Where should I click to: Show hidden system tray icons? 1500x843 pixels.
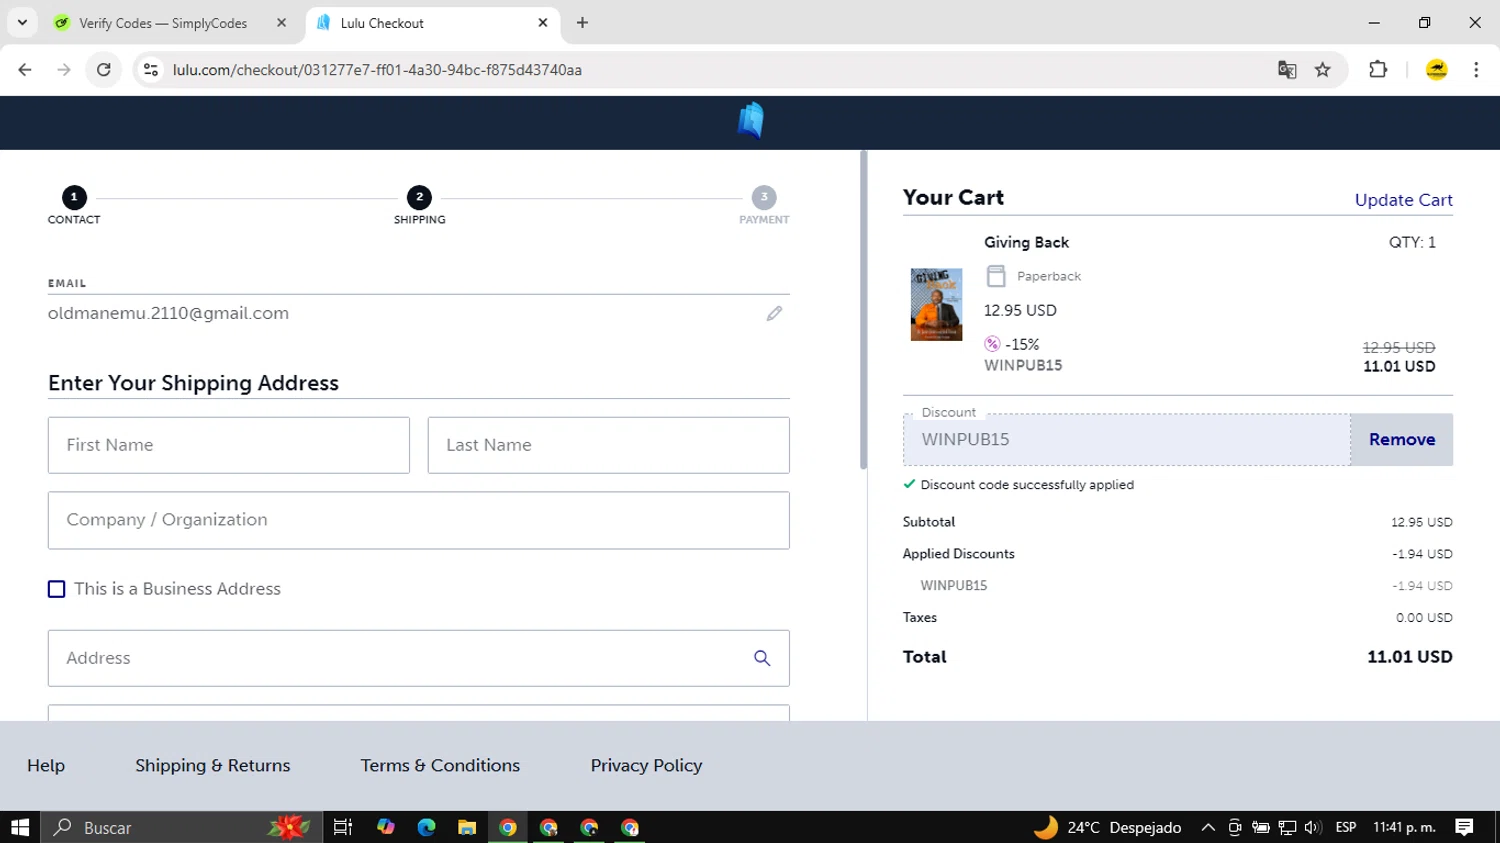pos(1208,828)
